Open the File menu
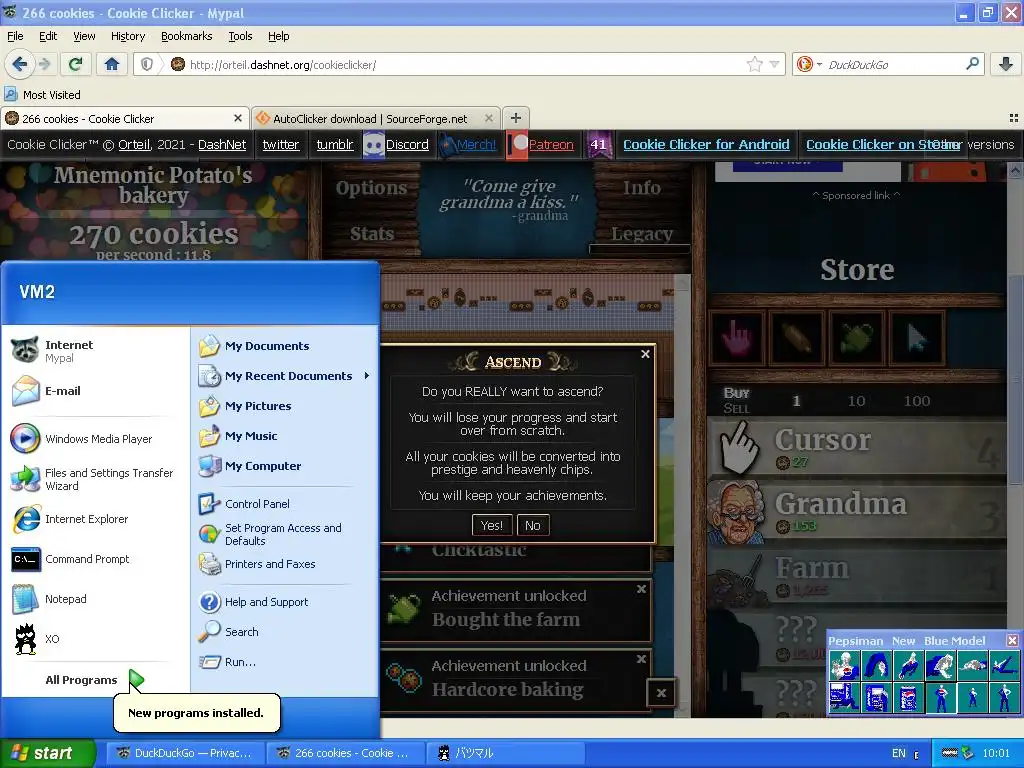1024x768 pixels. [15, 36]
